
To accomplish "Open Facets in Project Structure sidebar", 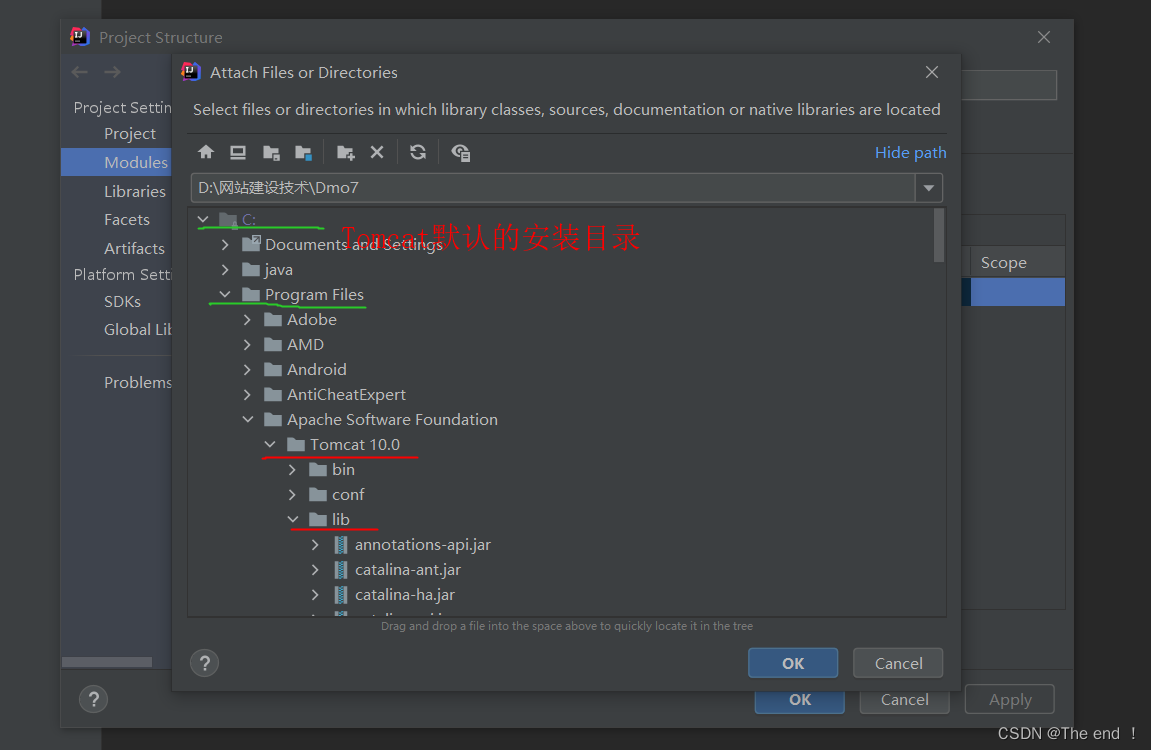I will 126,219.
